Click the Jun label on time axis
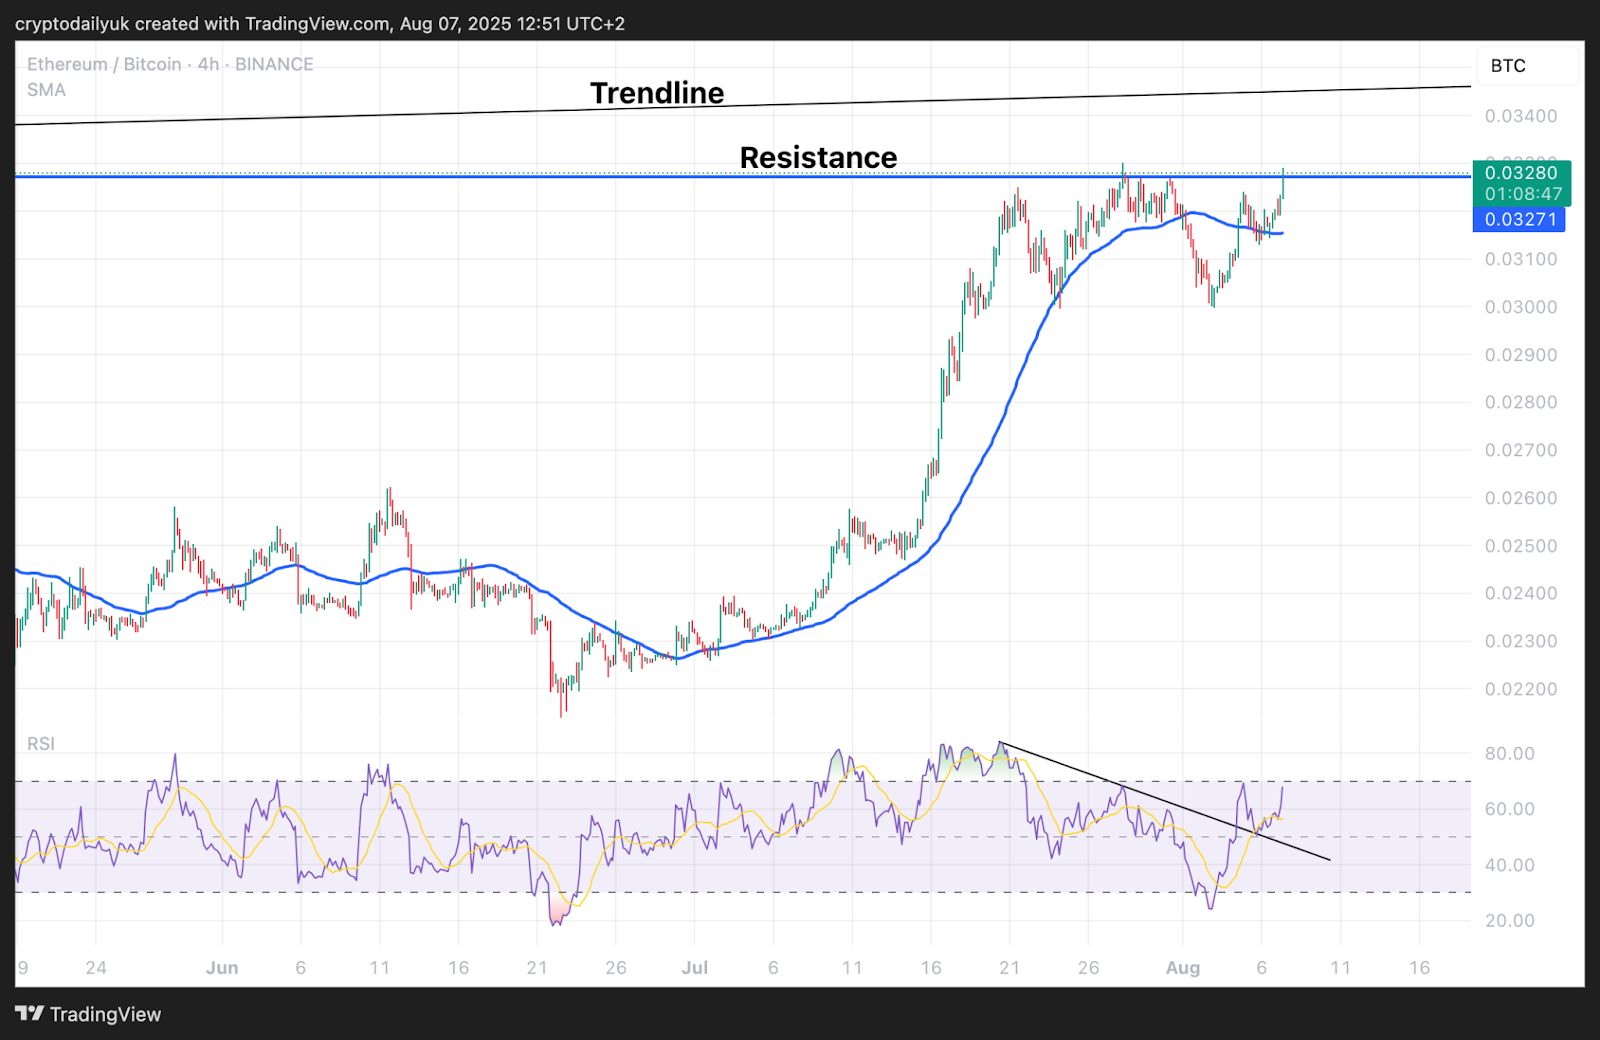Image resolution: width=1600 pixels, height=1040 pixels. pos(222,968)
